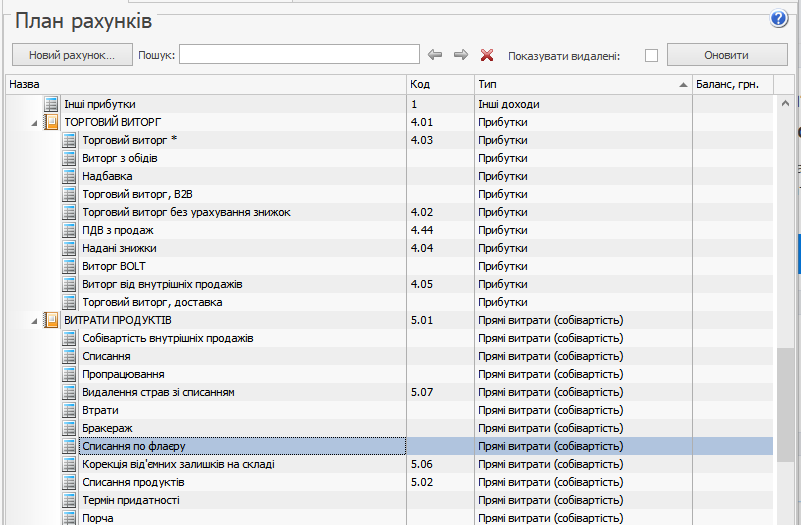This screenshot has height=525, width=801.
Task: Sort by the Тип column header
Action: pyautogui.click(x=580, y=84)
